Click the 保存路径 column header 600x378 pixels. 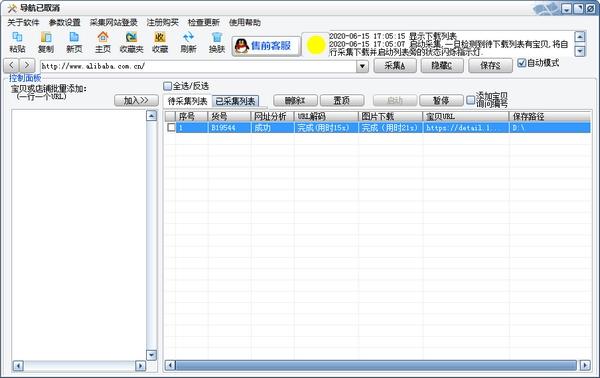coord(550,116)
